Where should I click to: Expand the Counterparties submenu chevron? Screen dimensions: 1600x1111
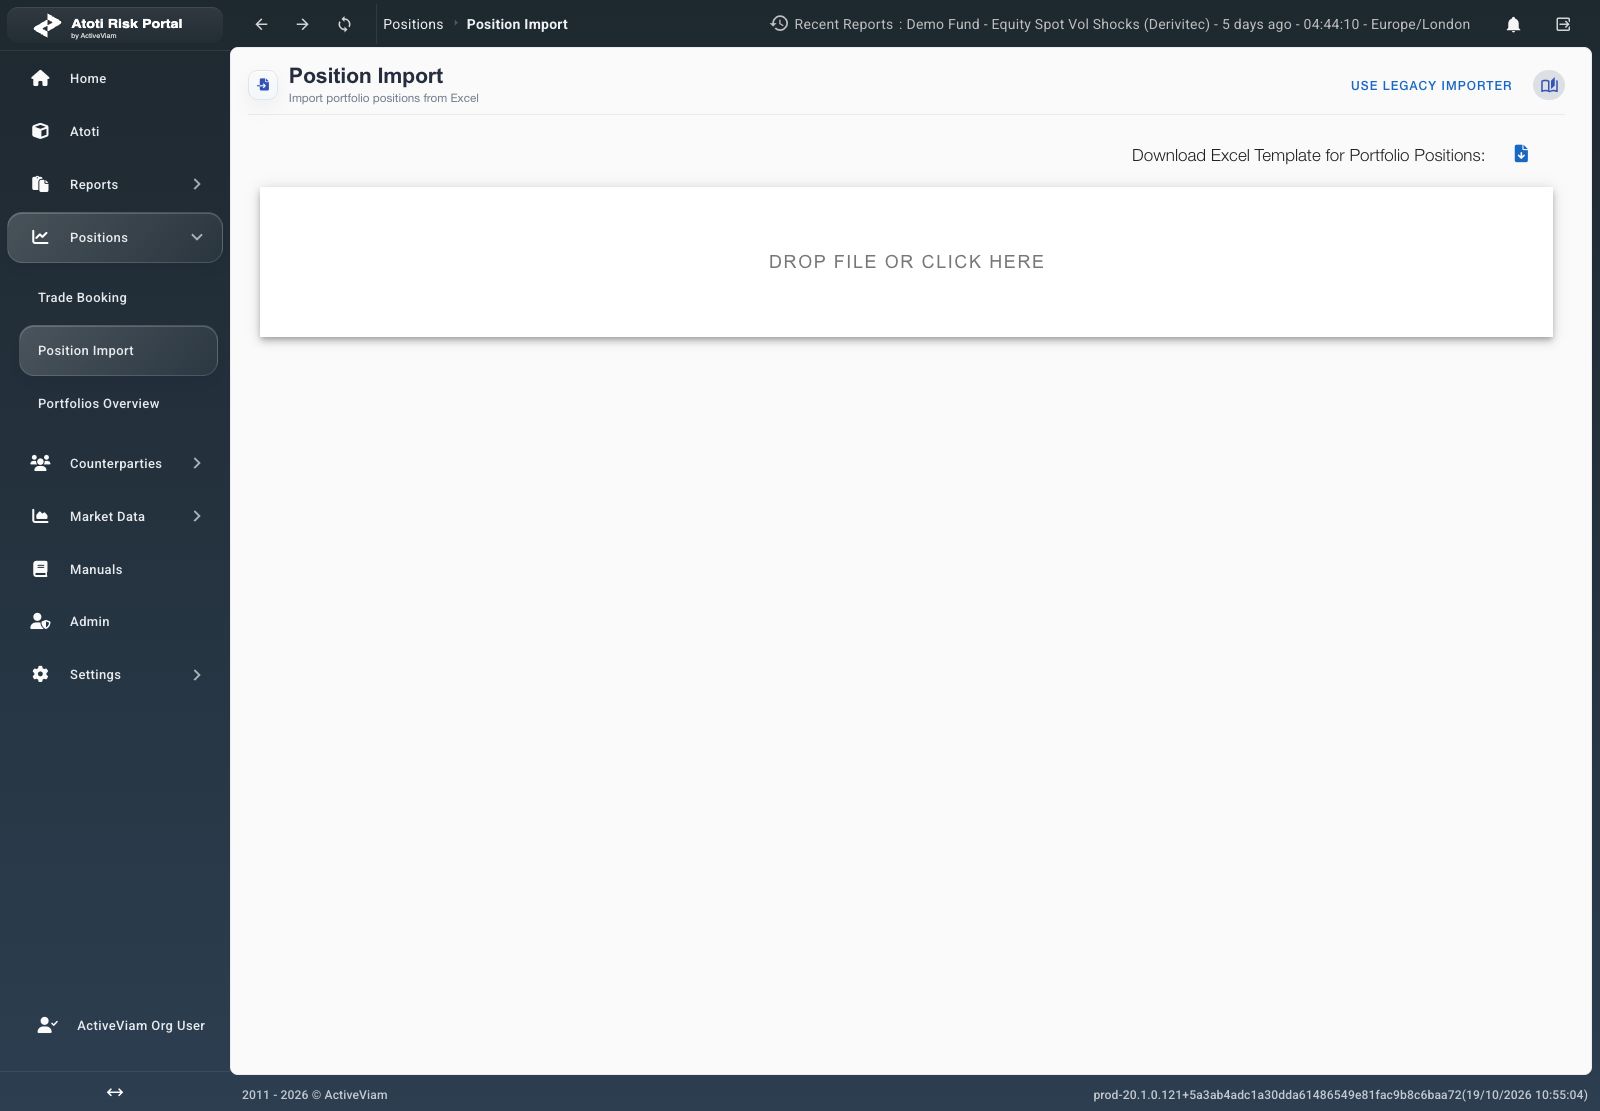(197, 463)
